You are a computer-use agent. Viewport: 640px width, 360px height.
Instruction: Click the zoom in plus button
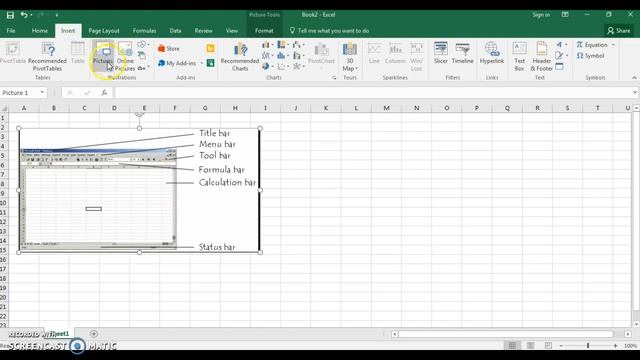pos(615,346)
